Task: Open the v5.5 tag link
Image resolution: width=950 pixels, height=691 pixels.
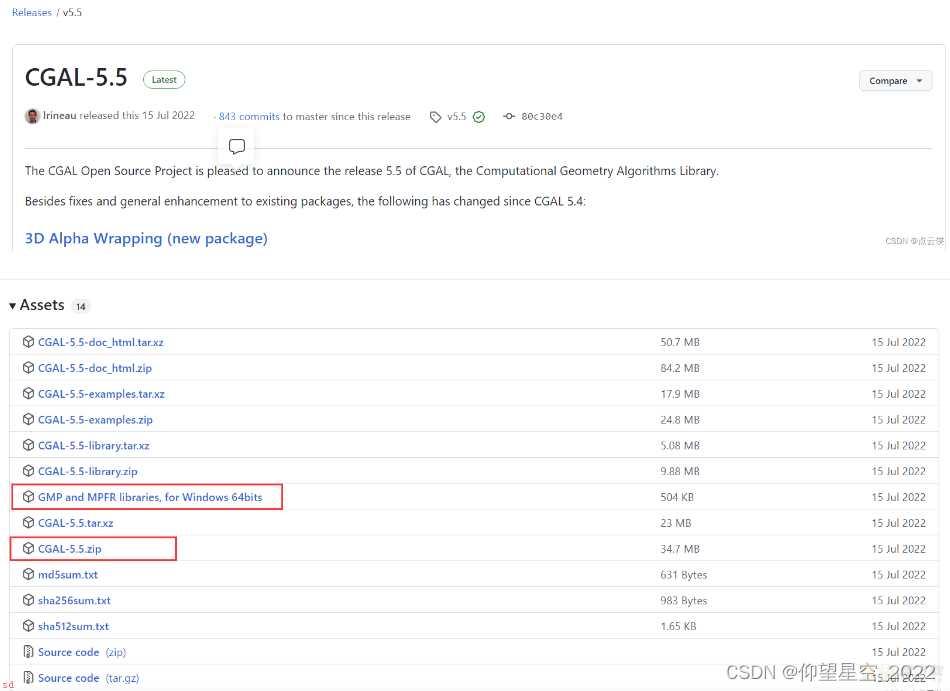Action: pos(457,116)
